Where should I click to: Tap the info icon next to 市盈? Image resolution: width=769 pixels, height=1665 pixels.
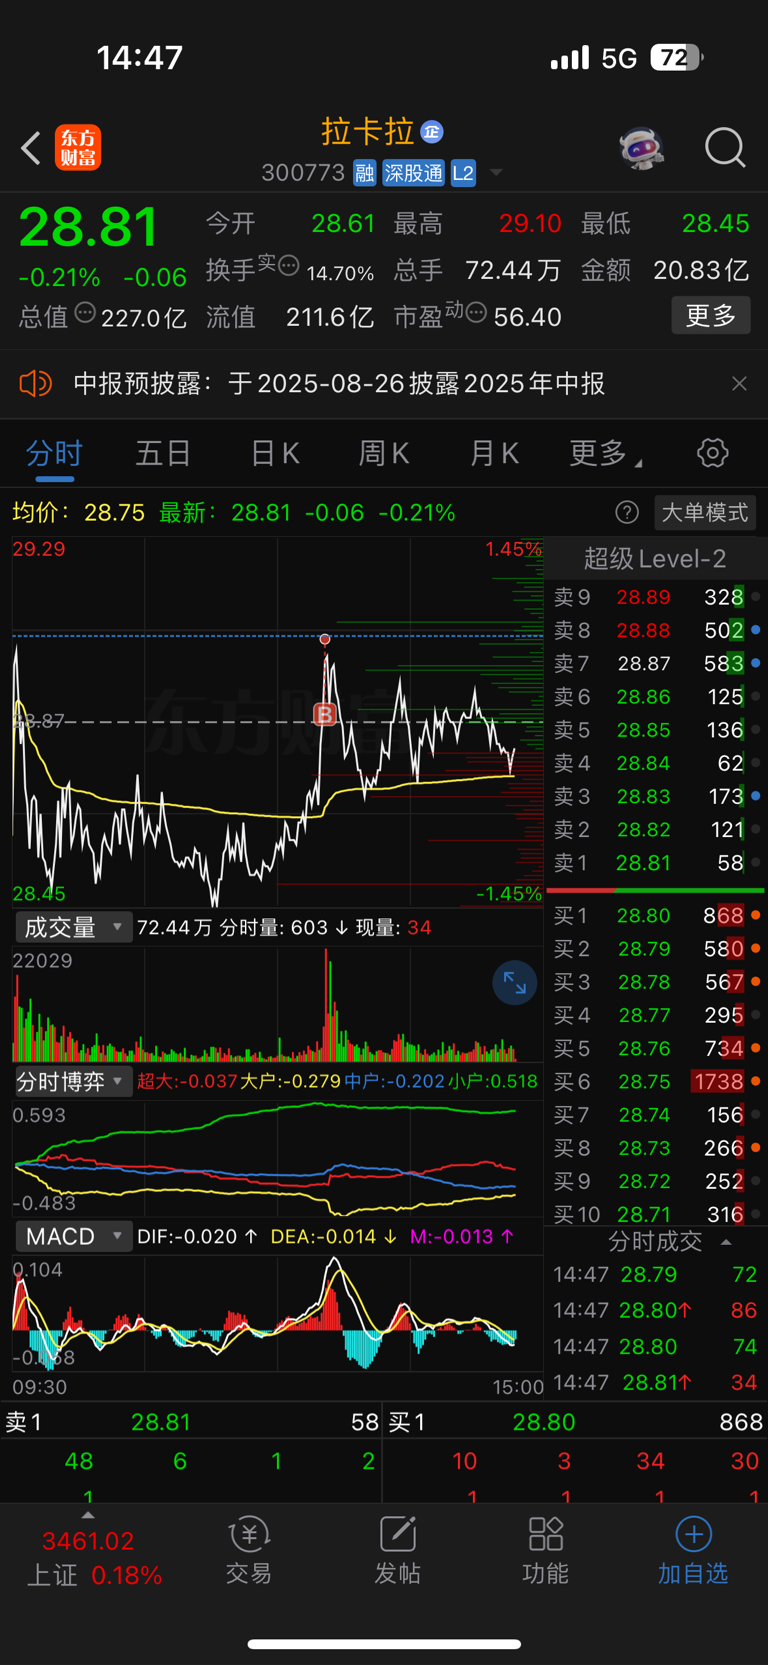(x=476, y=312)
